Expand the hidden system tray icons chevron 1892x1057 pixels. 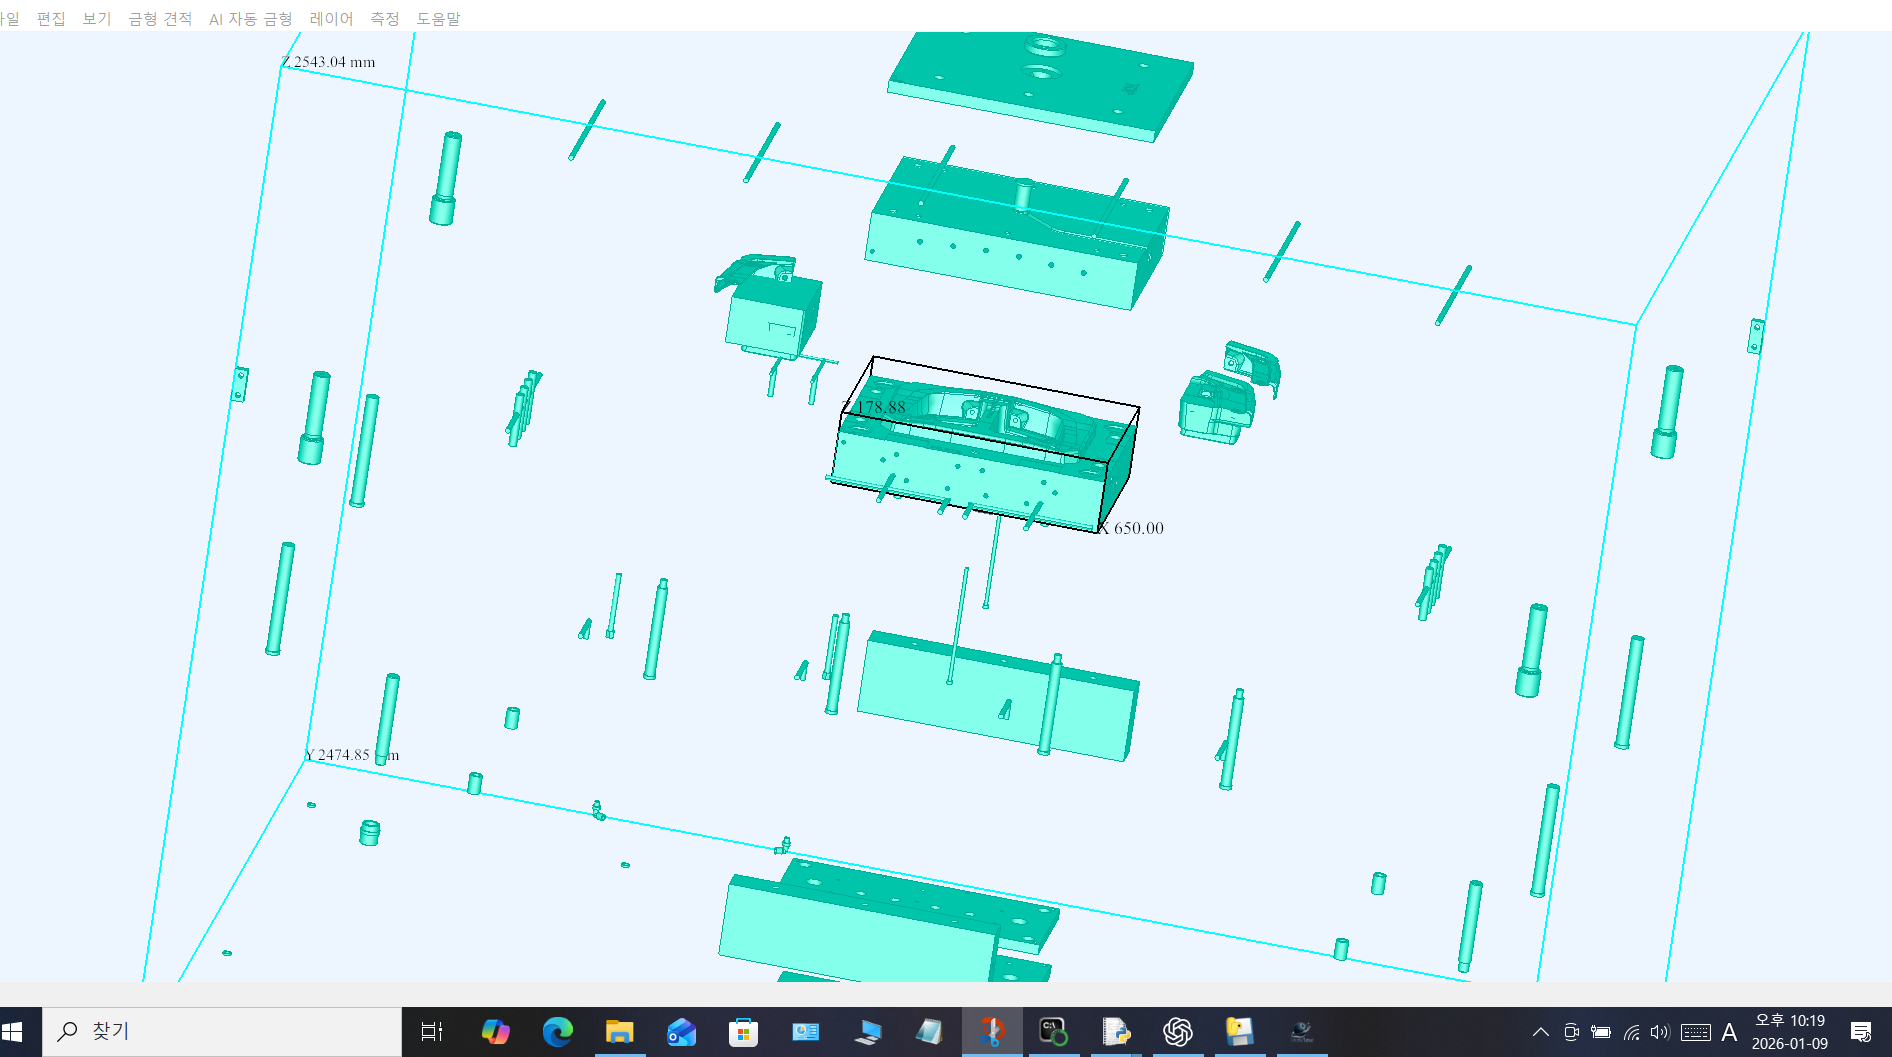pyautogui.click(x=1541, y=1031)
